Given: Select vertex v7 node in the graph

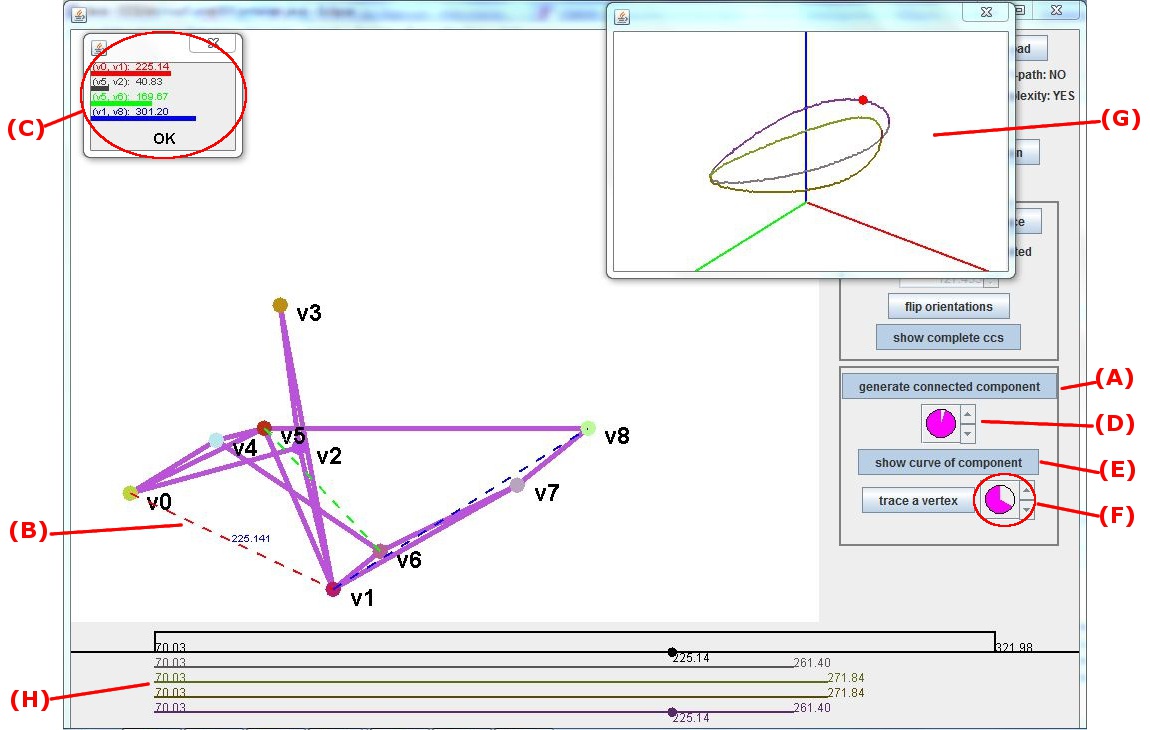Looking at the screenshot, I should coord(517,485).
